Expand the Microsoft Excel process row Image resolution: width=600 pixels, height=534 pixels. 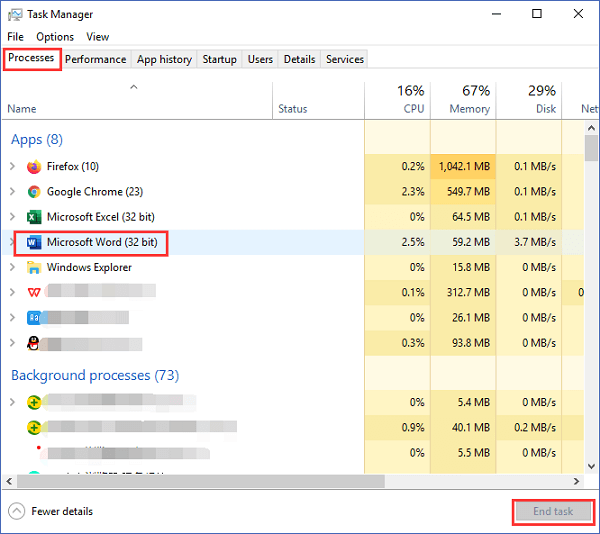[x=12, y=217]
